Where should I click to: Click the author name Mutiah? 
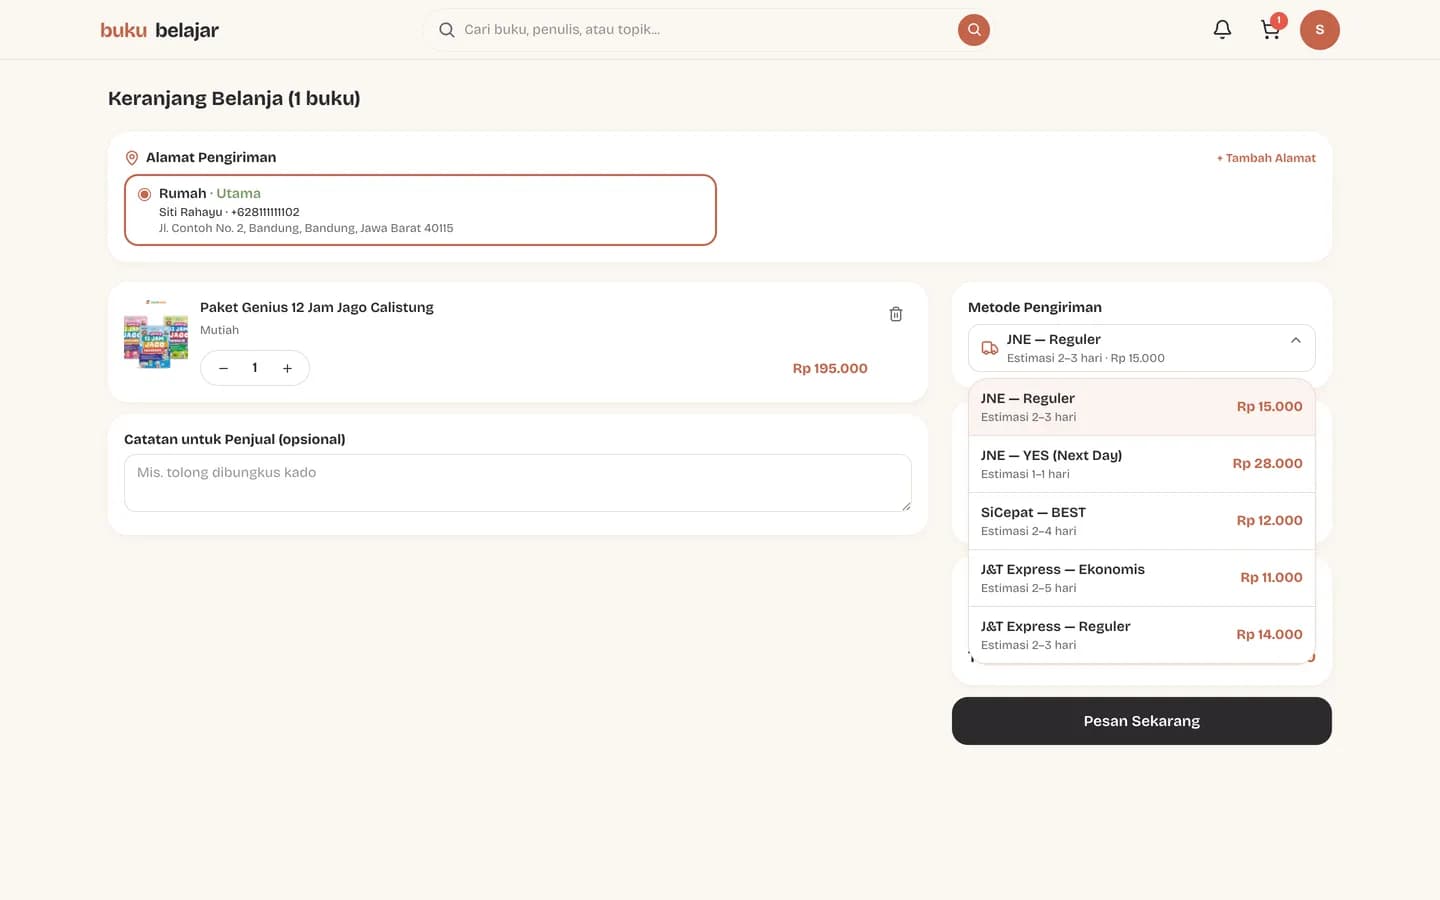(x=219, y=330)
